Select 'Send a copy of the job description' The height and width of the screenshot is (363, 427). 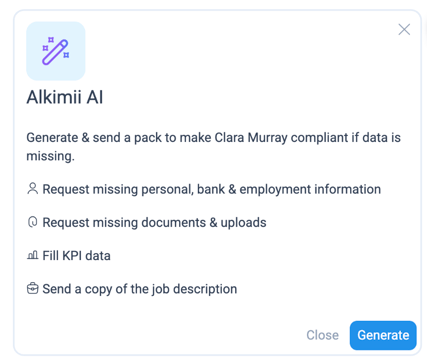pyautogui.click(x=140, y=289)
